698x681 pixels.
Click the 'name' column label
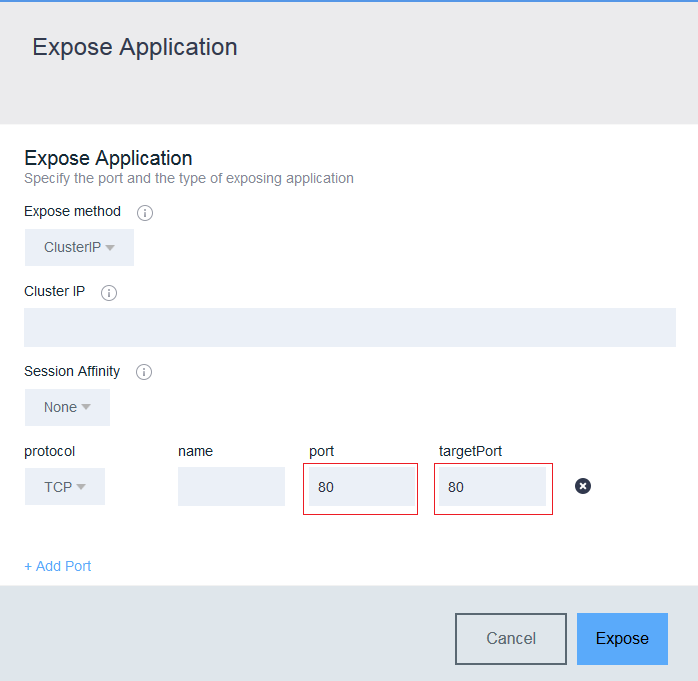coord(195,451)
